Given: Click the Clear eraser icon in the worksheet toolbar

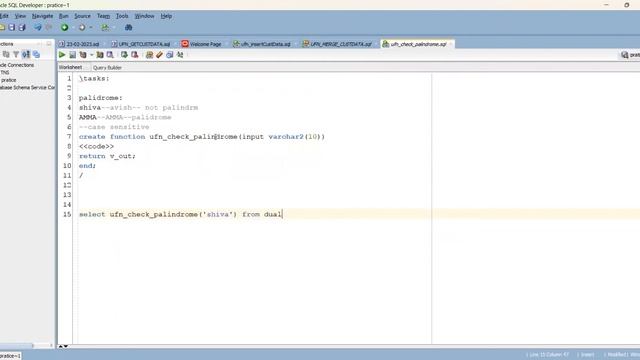Looking at the screenshot, I should (160, 55).
